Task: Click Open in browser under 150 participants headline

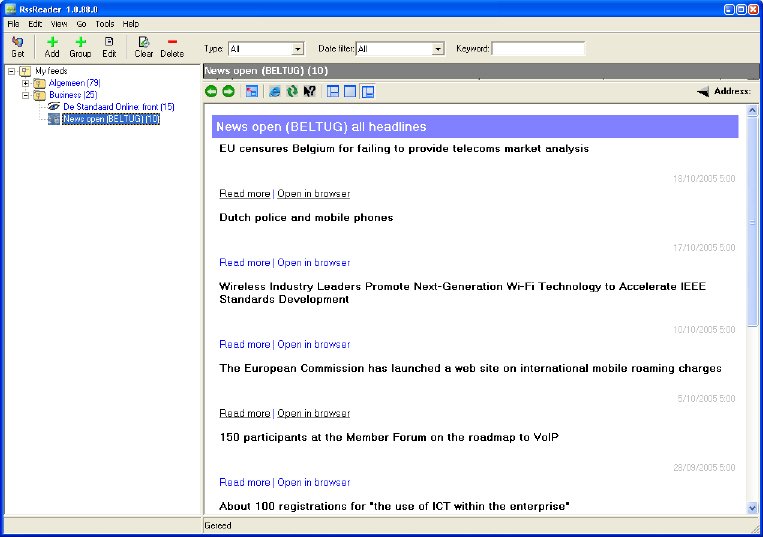Action: [313, 483]
